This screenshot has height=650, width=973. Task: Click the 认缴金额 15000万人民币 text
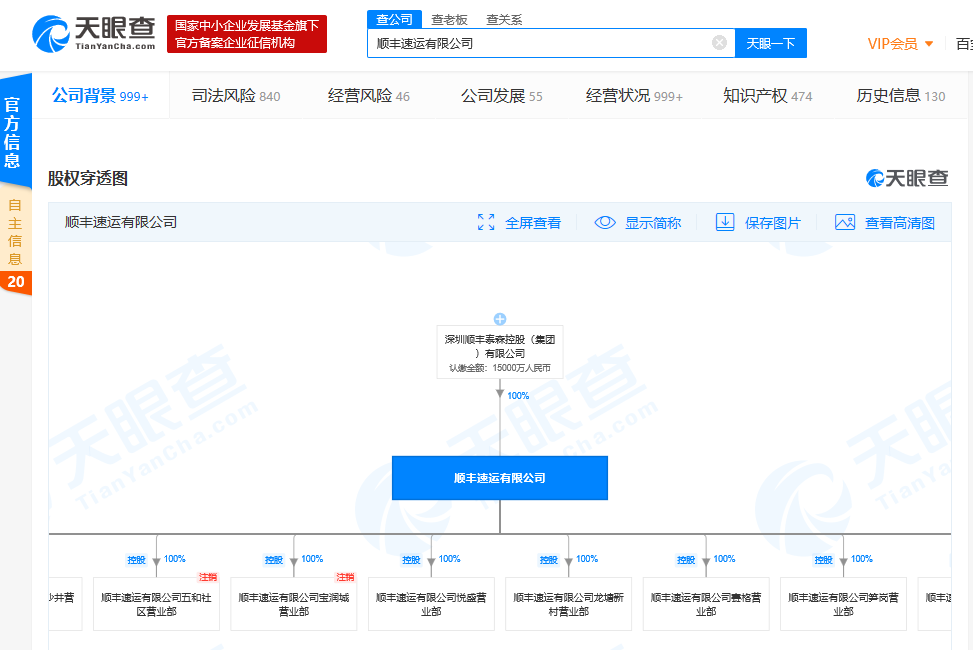coord(500,368)
